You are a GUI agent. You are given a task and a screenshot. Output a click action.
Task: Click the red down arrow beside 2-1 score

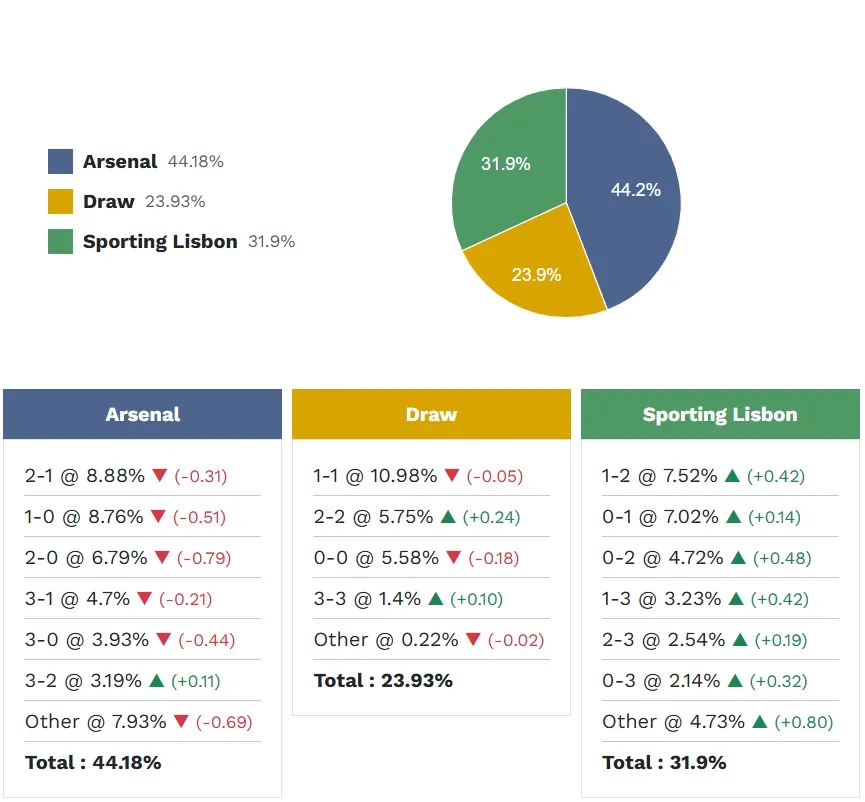tap(160, 476)
